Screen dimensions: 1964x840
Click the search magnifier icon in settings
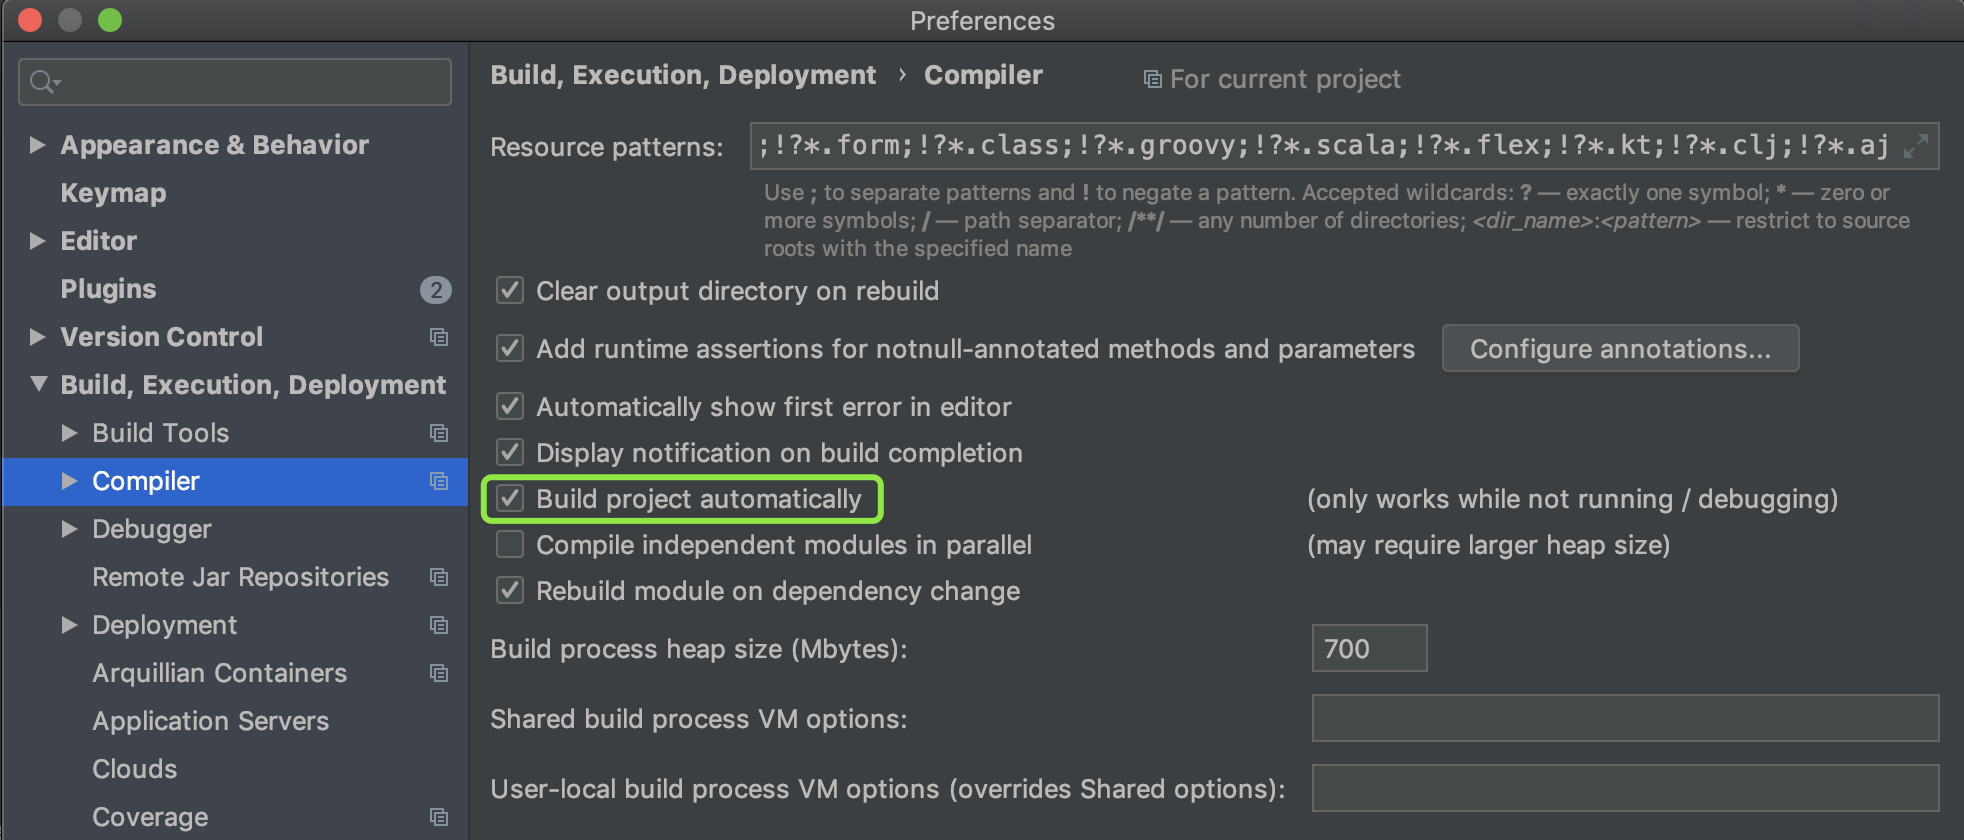tap(42, 82)
